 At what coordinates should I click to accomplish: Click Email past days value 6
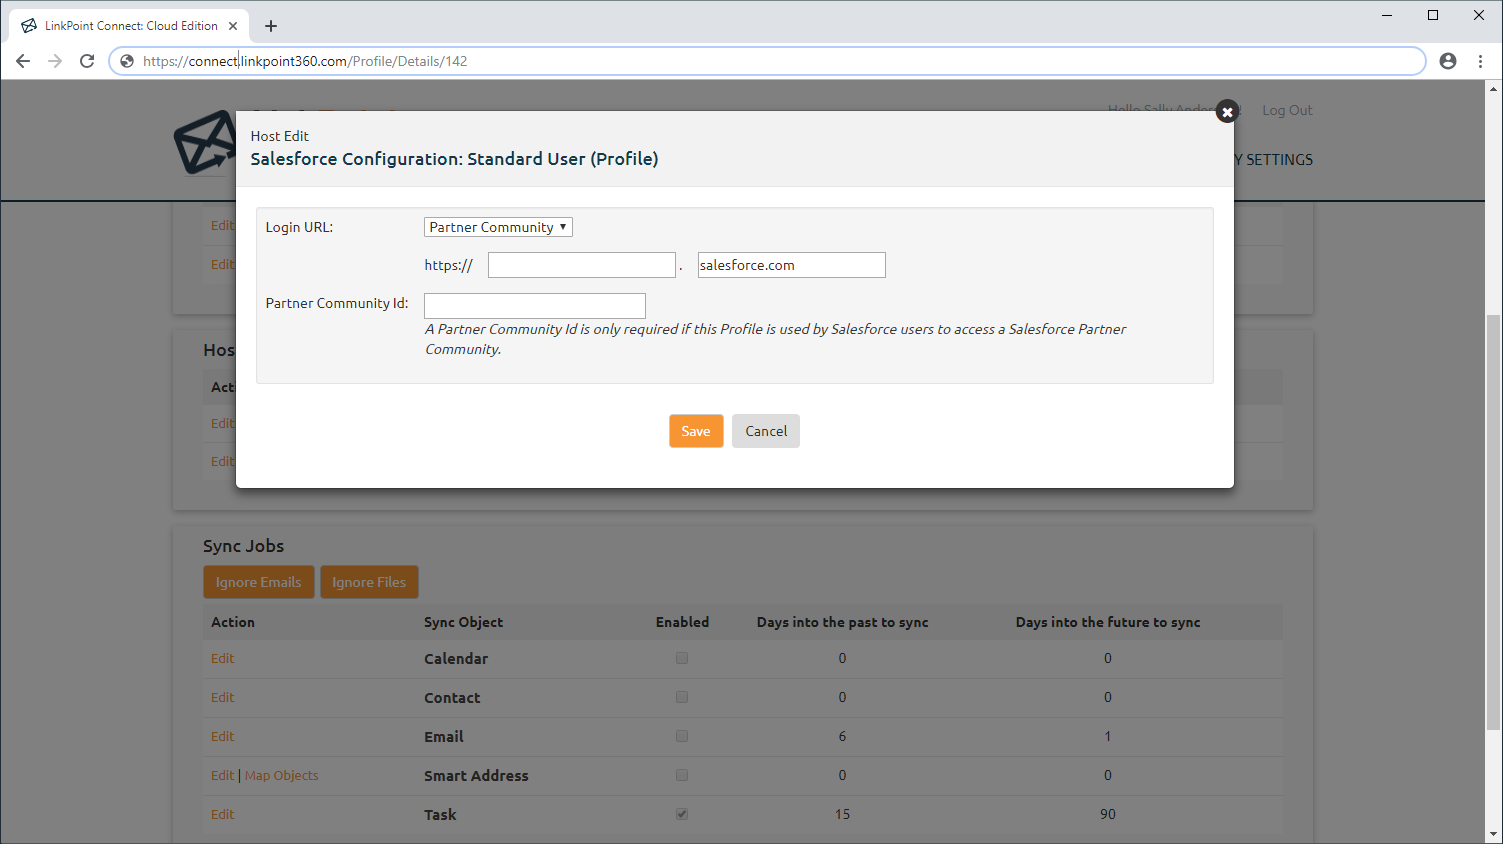tap(842, 736)
